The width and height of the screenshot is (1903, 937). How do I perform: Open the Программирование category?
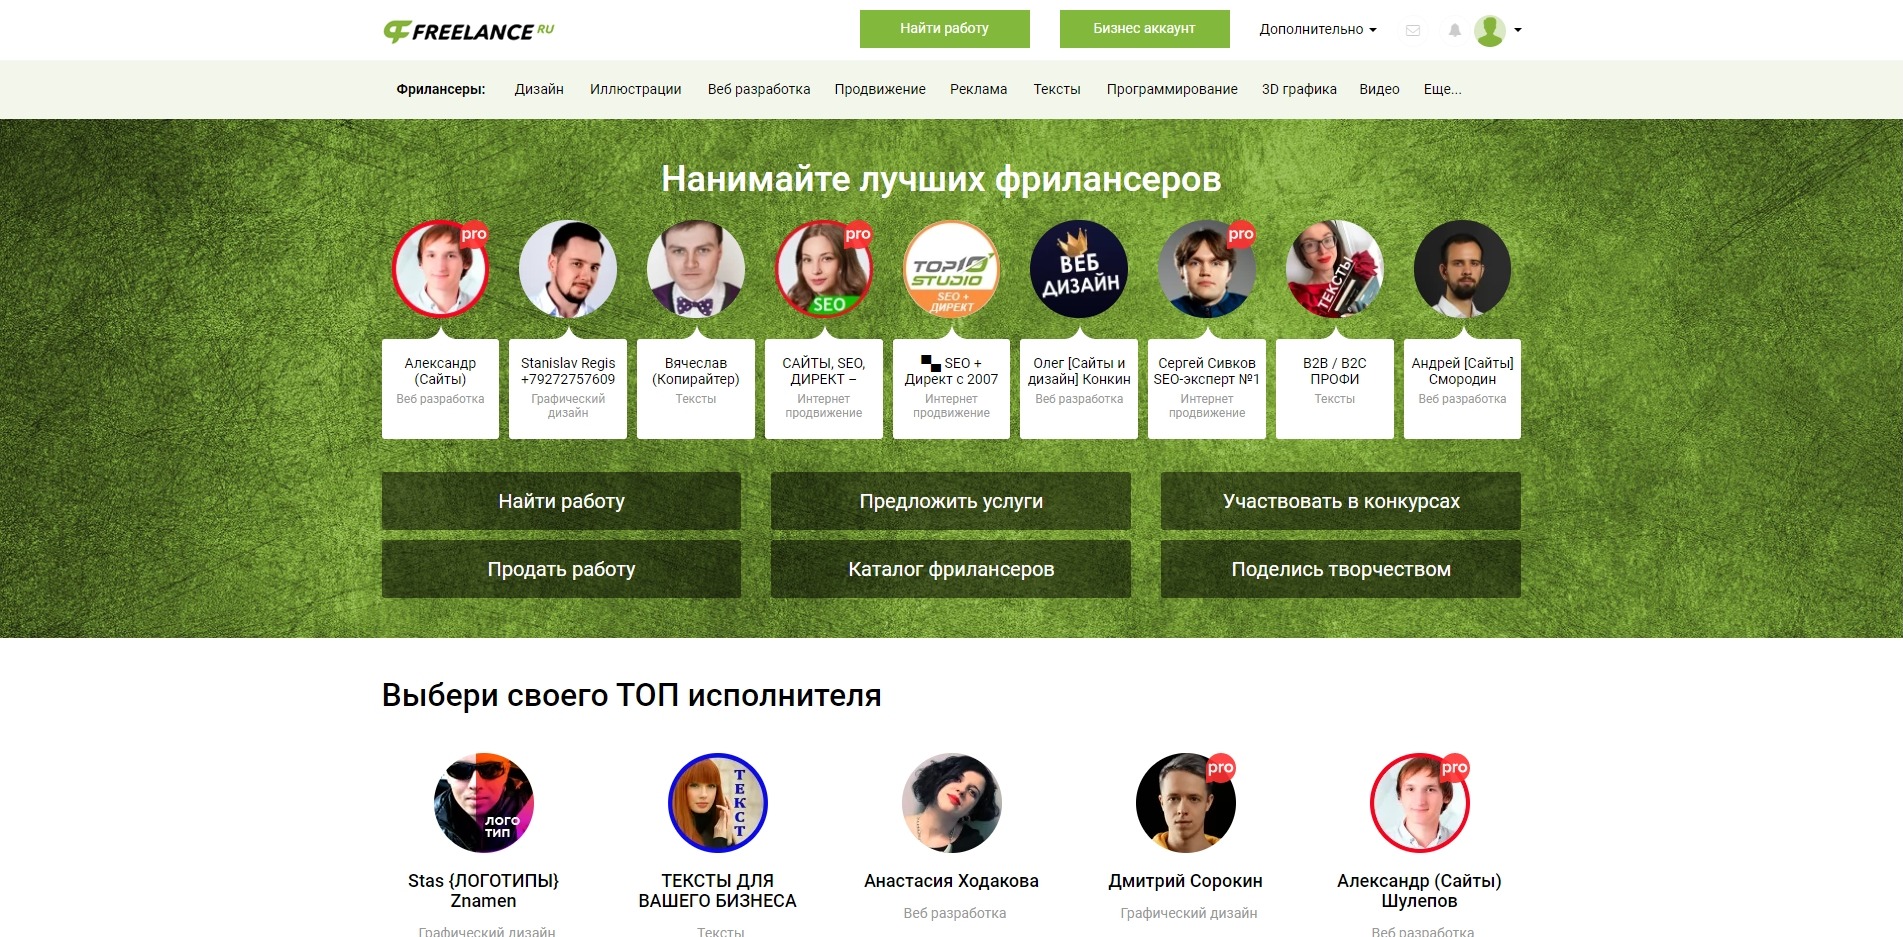pyautogui.click(x=1172, y=89)
